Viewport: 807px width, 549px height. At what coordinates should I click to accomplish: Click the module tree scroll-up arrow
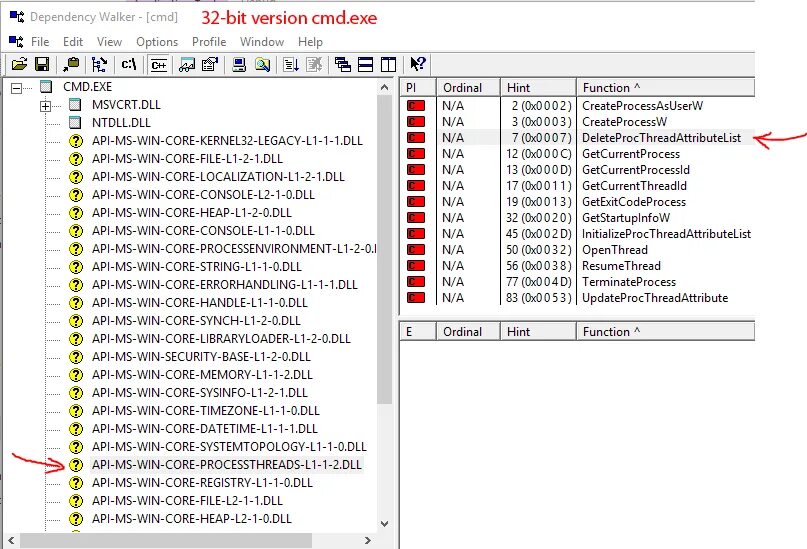(384, 87)
